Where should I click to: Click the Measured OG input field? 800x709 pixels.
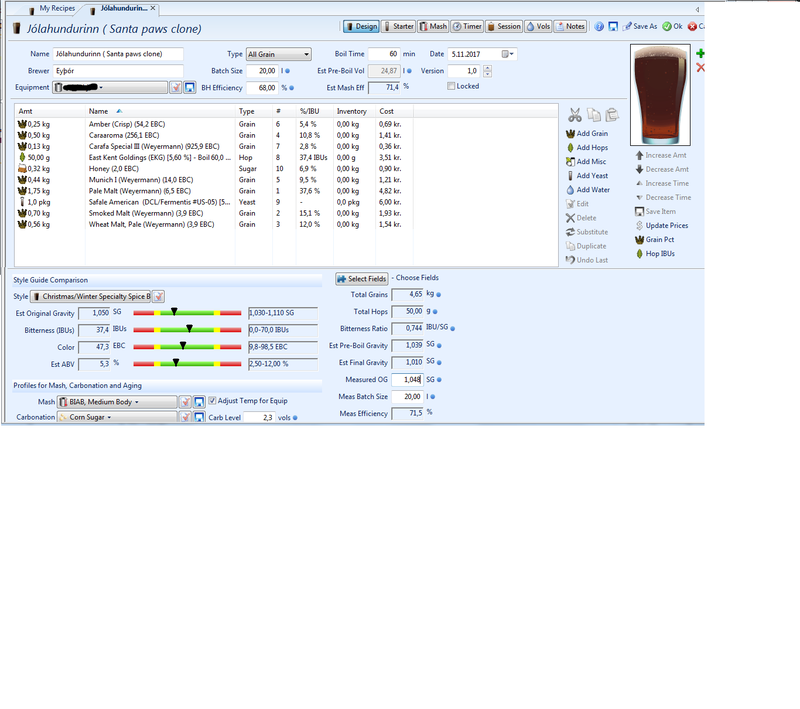pos(407,380)
